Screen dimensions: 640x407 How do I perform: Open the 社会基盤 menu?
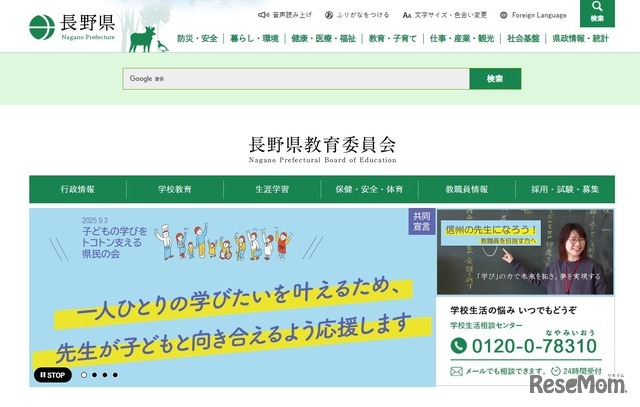click(x=523, y=38)
